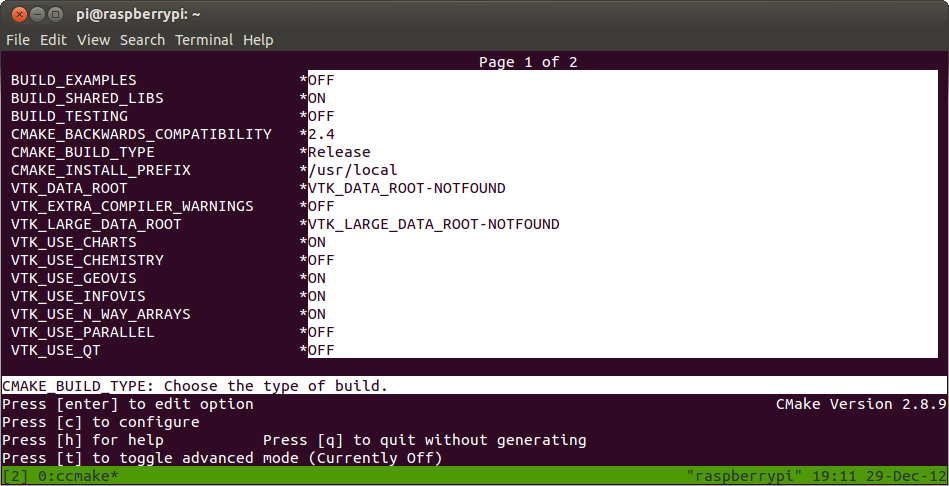Click the ON value of VTK_USE_GEOVIS
Viewport: 949px width, 486px height.
tap(317, 278)
